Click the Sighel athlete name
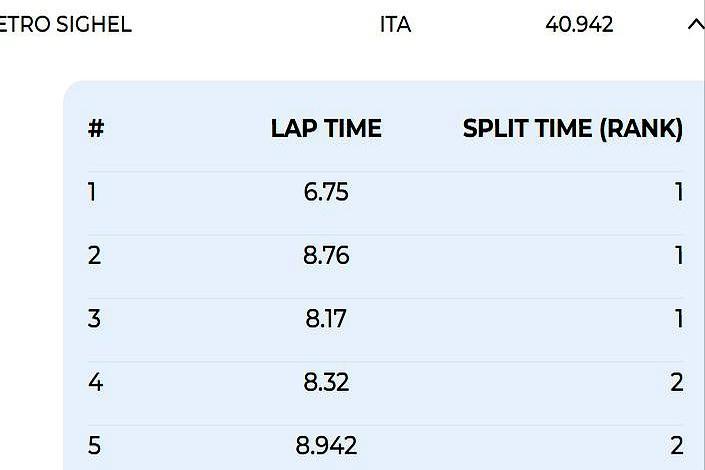This screenshot has height=470, width=705. (65, 25)
